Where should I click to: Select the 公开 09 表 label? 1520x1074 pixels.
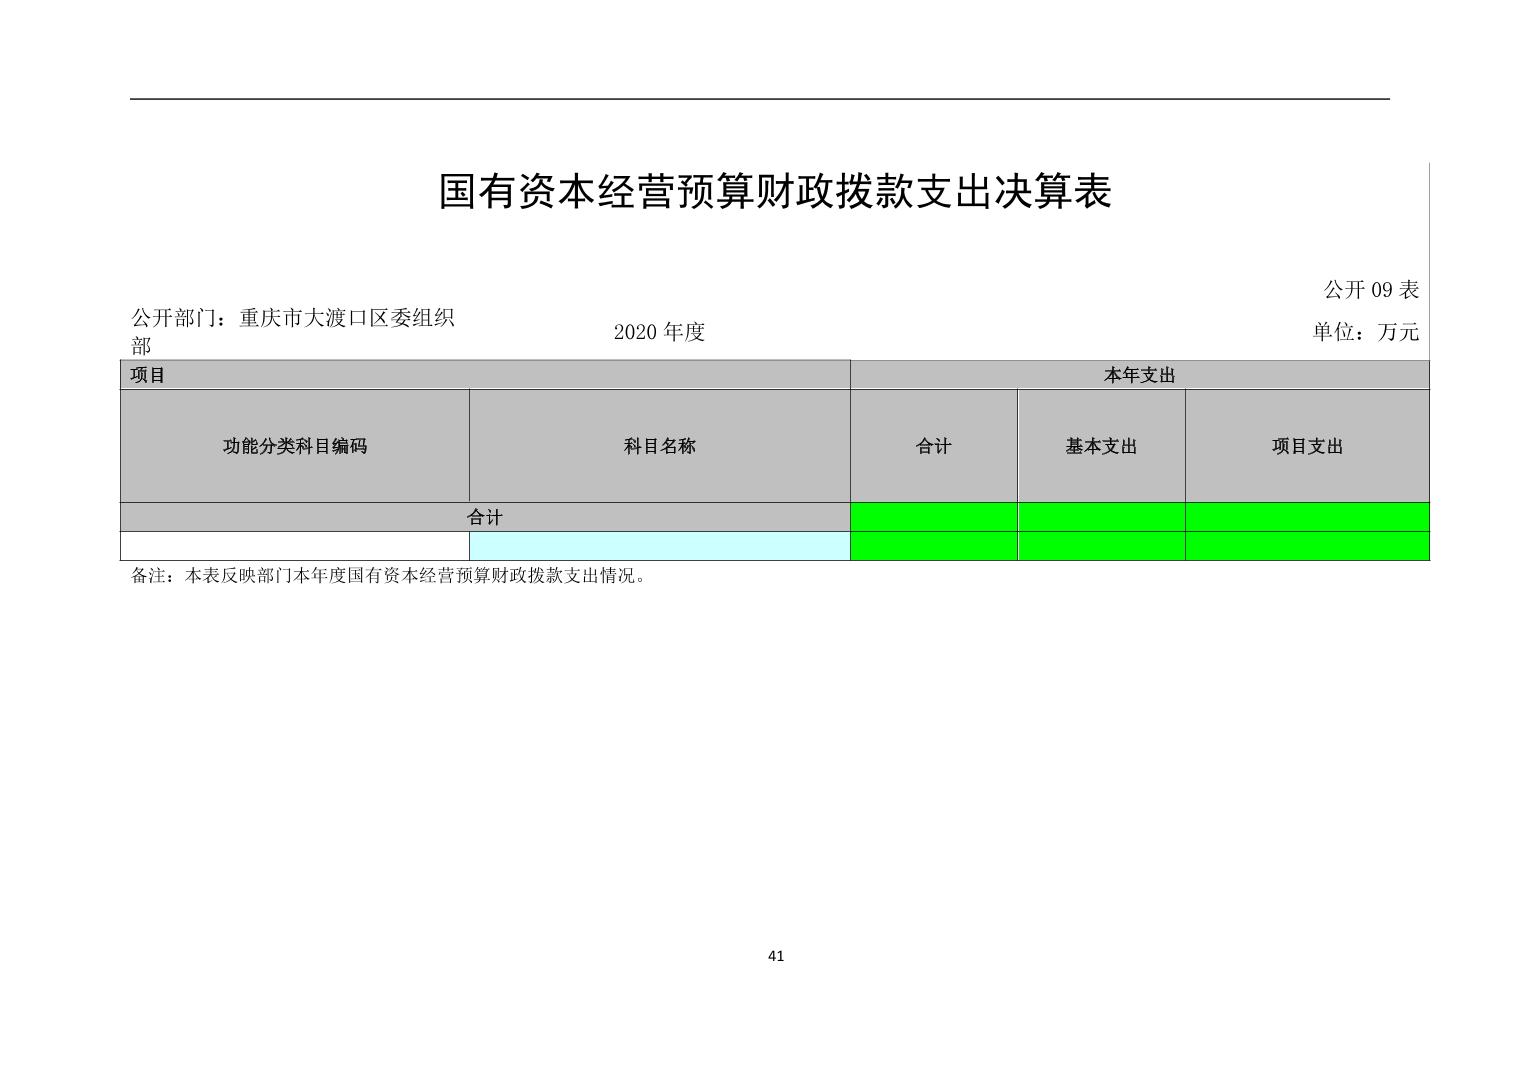[1370, 290]
